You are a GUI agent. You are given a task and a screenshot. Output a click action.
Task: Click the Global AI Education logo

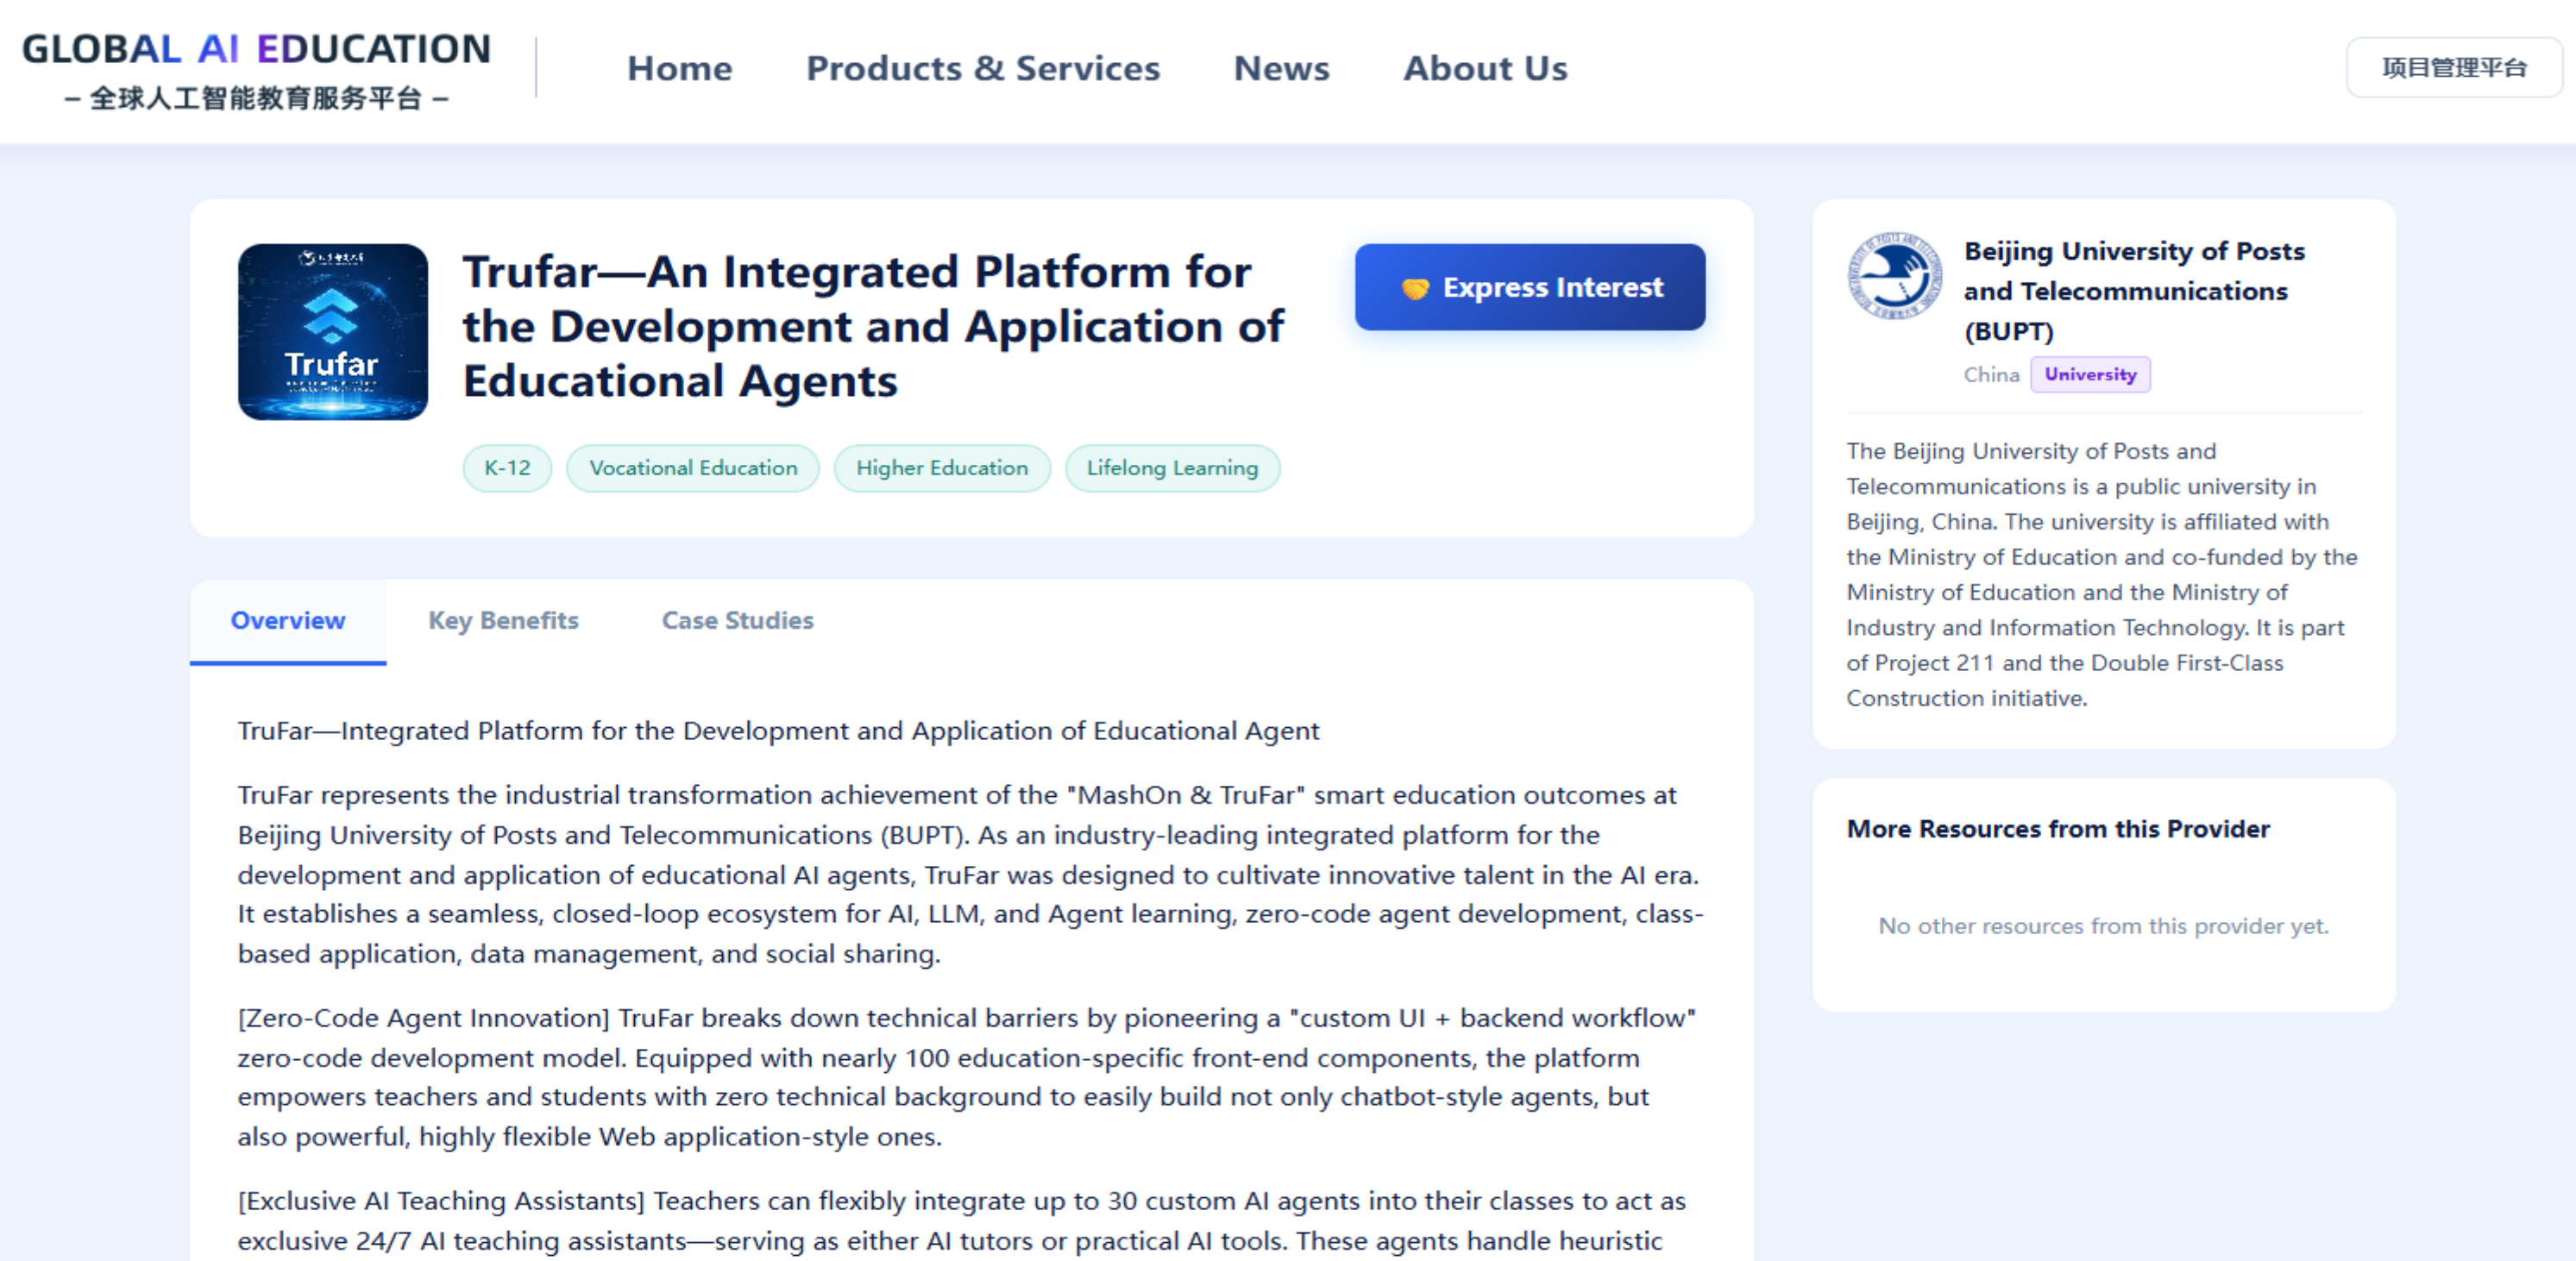[x=256, y=69]
